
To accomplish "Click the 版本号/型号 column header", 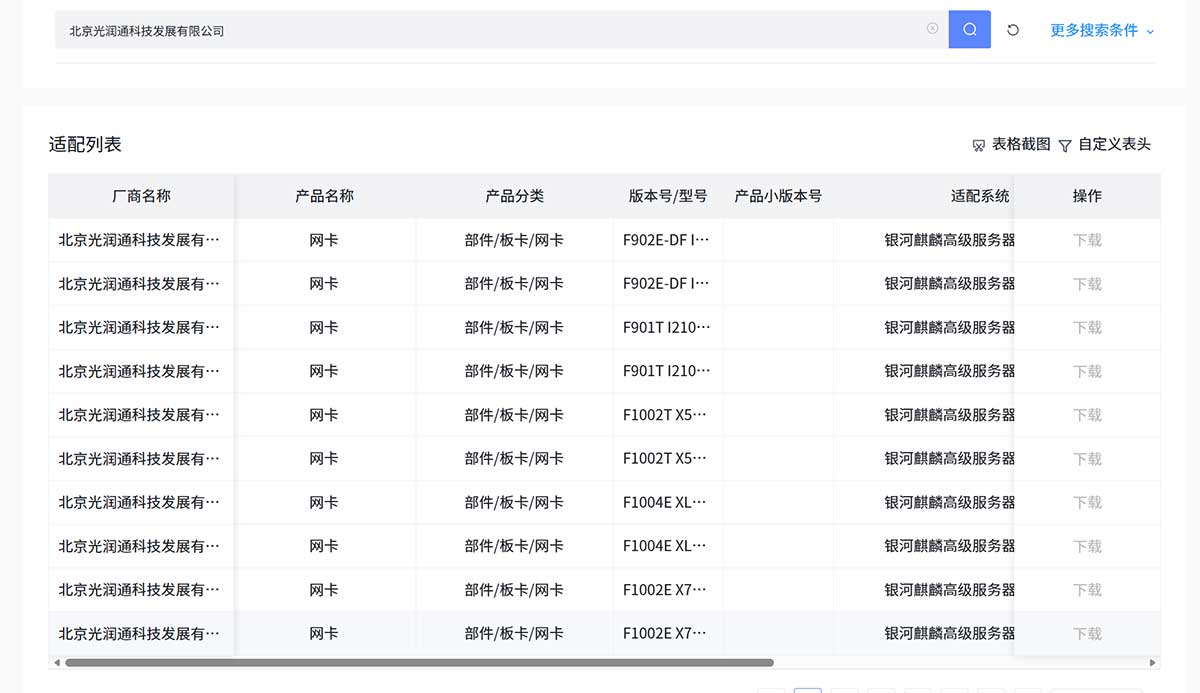I will click(x=668, y=196).
